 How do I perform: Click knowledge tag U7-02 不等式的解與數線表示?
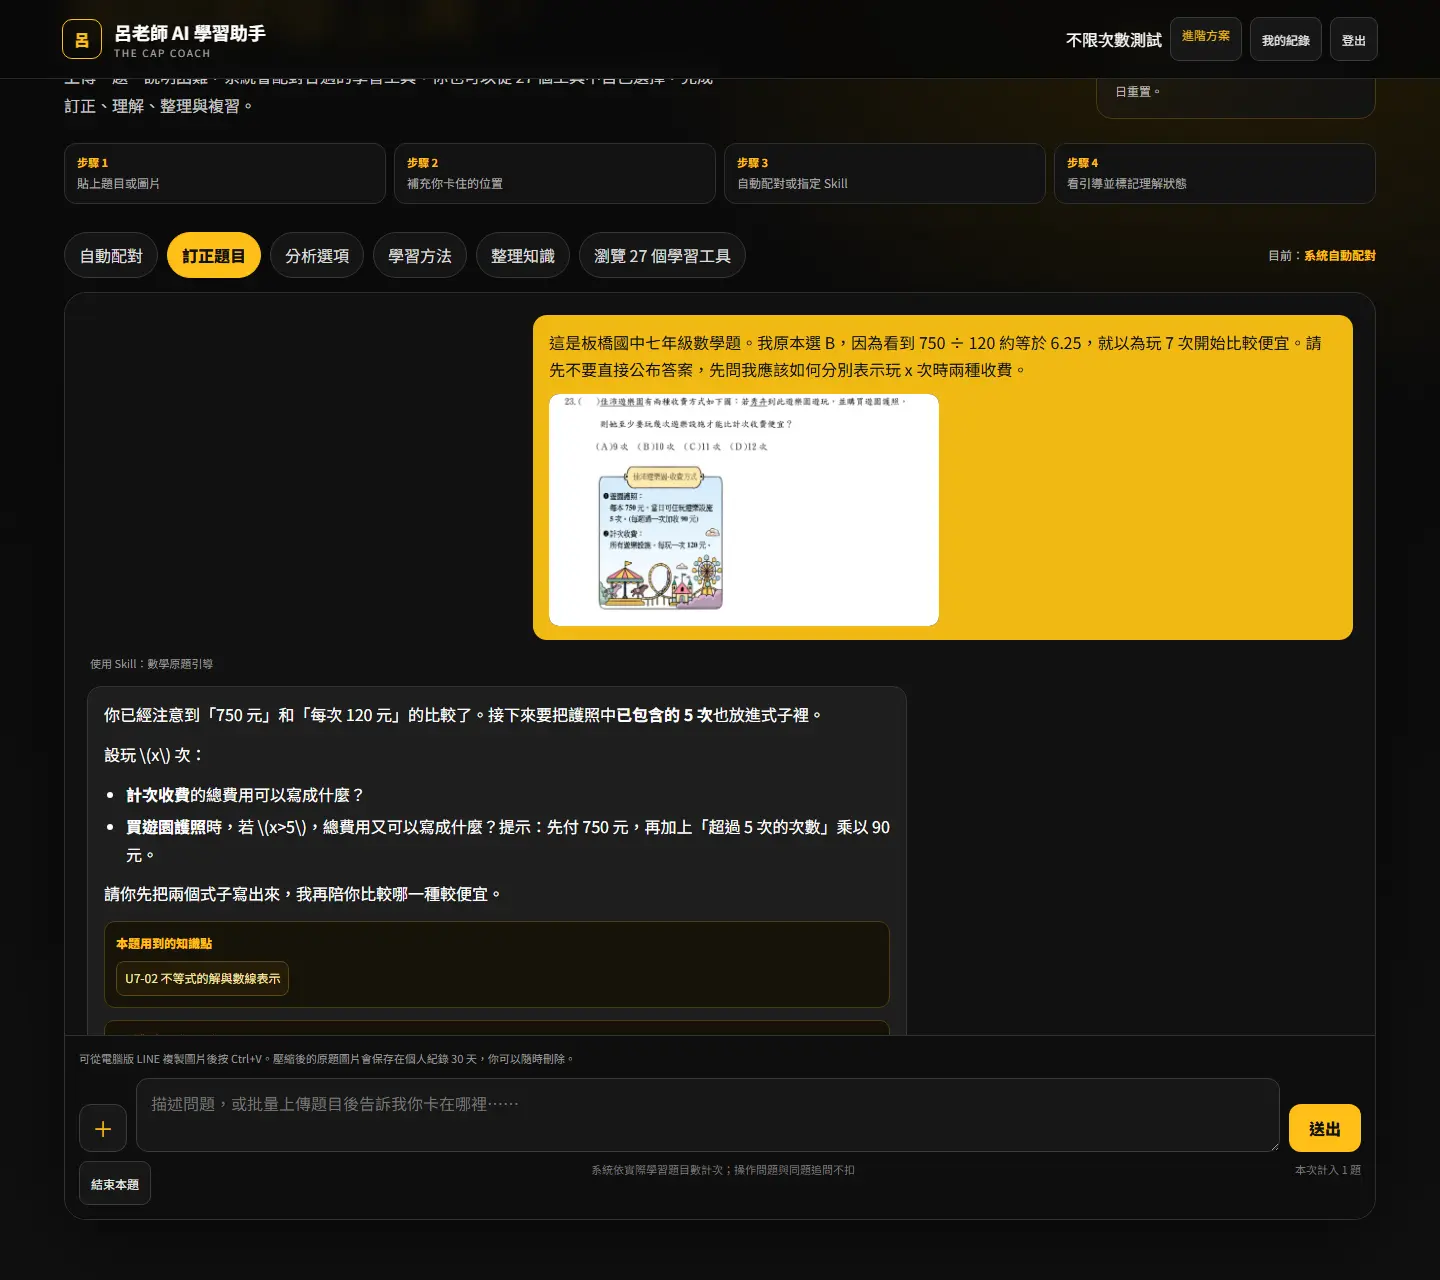pyautogui.click(x=202, y=978)
